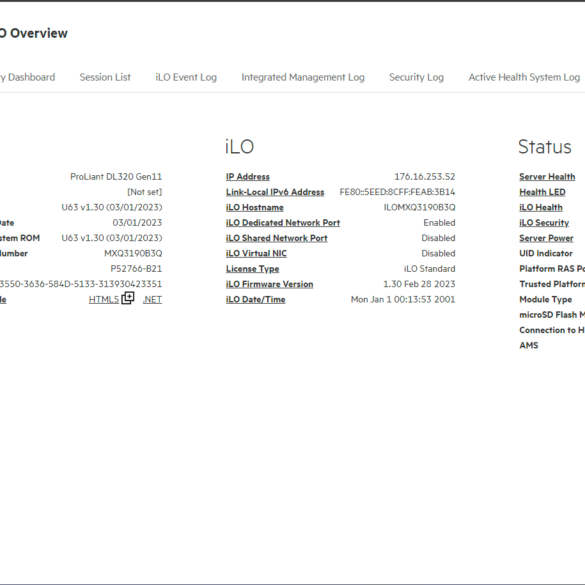Open Active Health System Log tab
This screenshot has width=585, height=585.
pos(524,77)
